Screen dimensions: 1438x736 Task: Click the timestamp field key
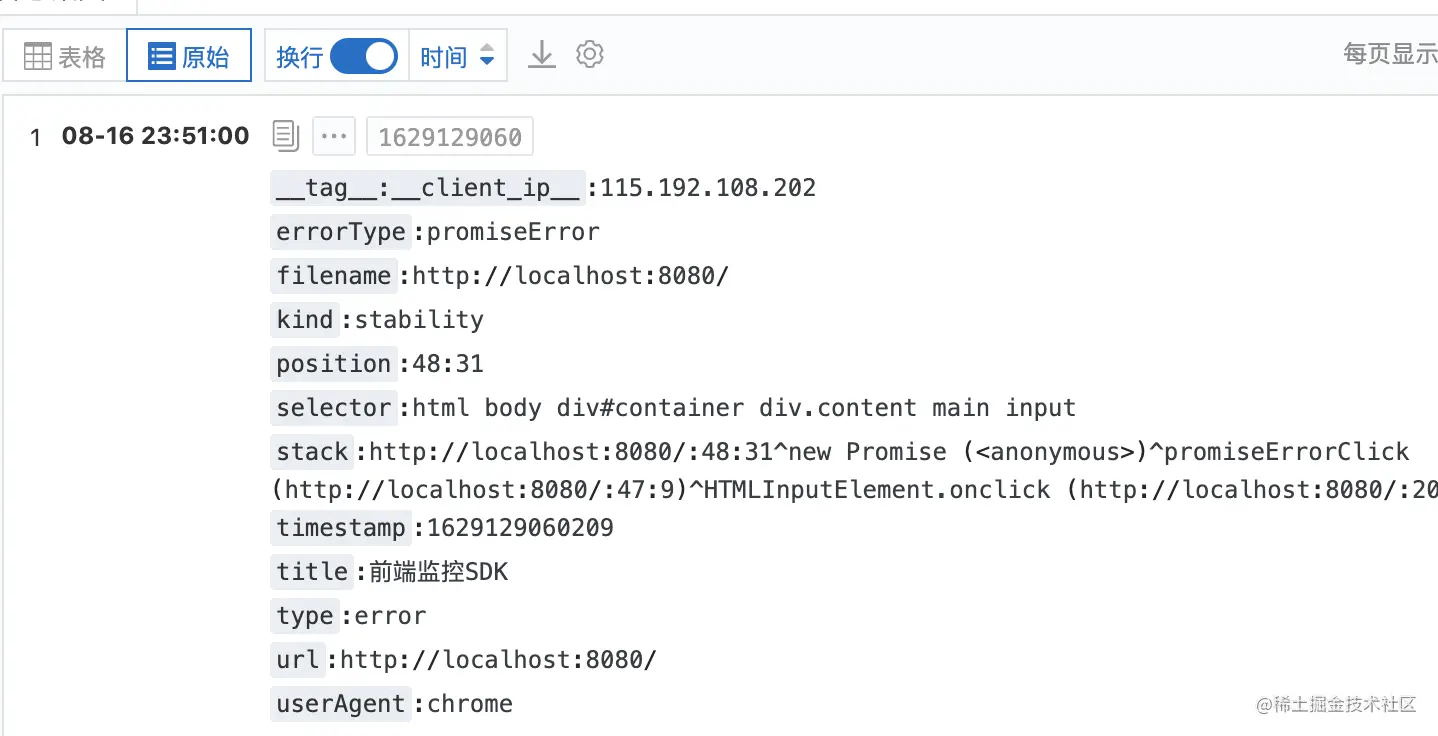coord(341,528)
